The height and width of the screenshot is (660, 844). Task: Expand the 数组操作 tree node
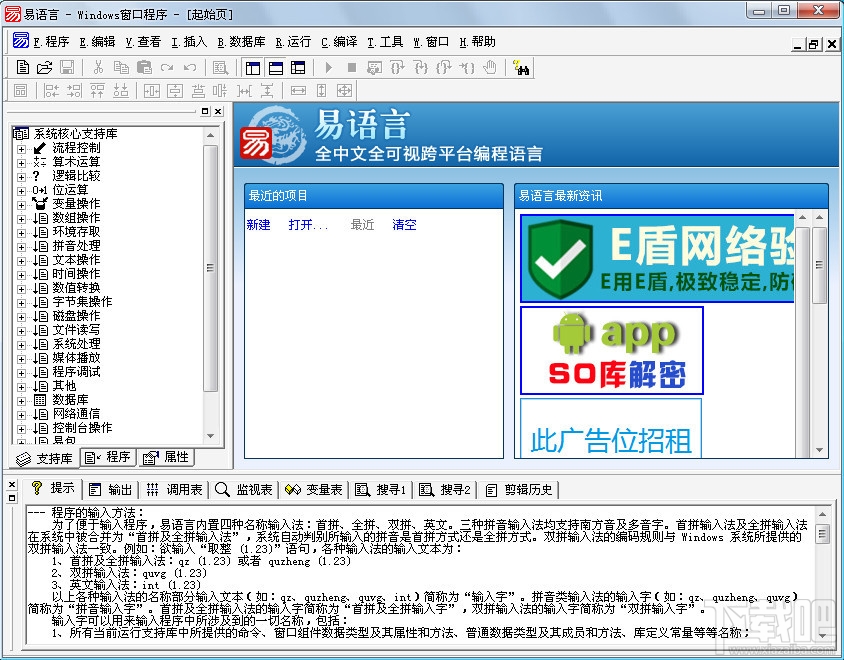coord(21,219)
